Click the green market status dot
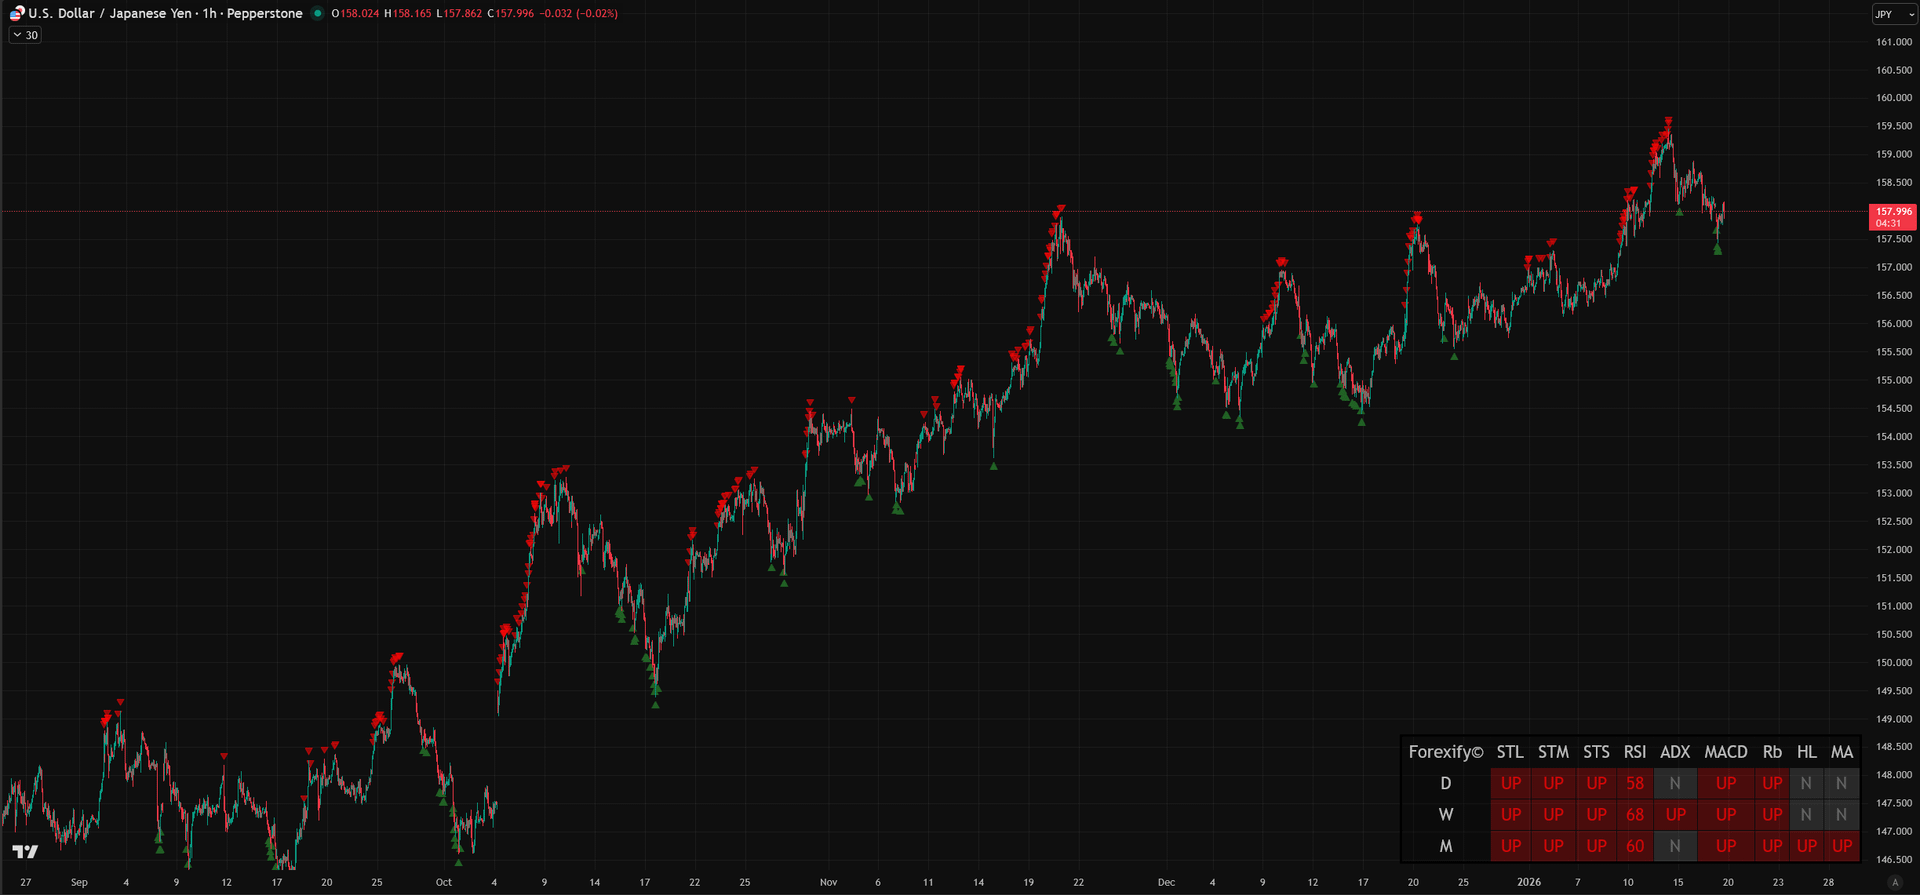 (318, 13)
